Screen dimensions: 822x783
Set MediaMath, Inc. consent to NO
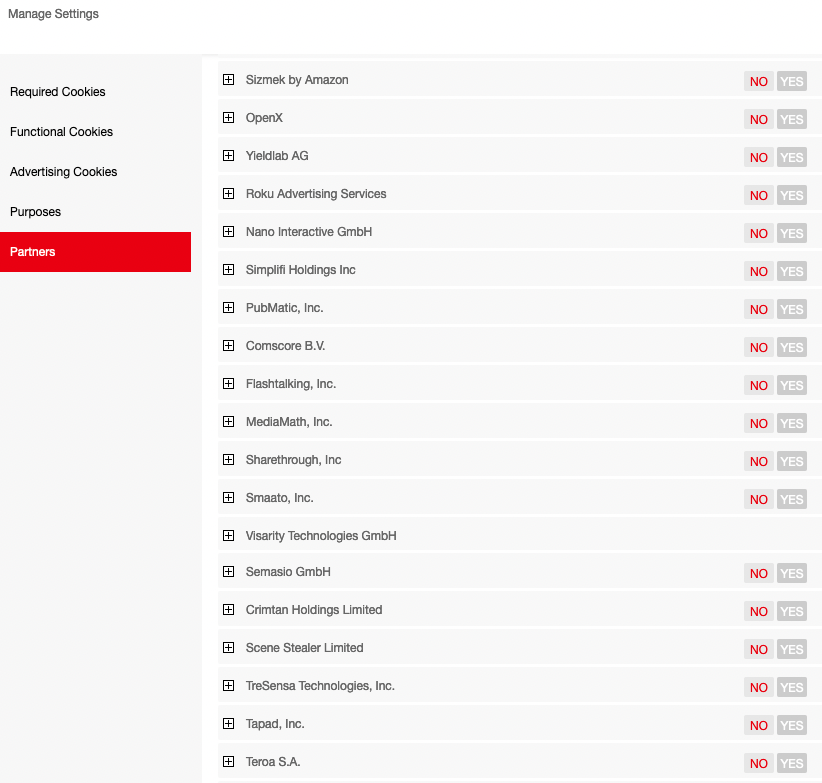click(x=759, y=423)
